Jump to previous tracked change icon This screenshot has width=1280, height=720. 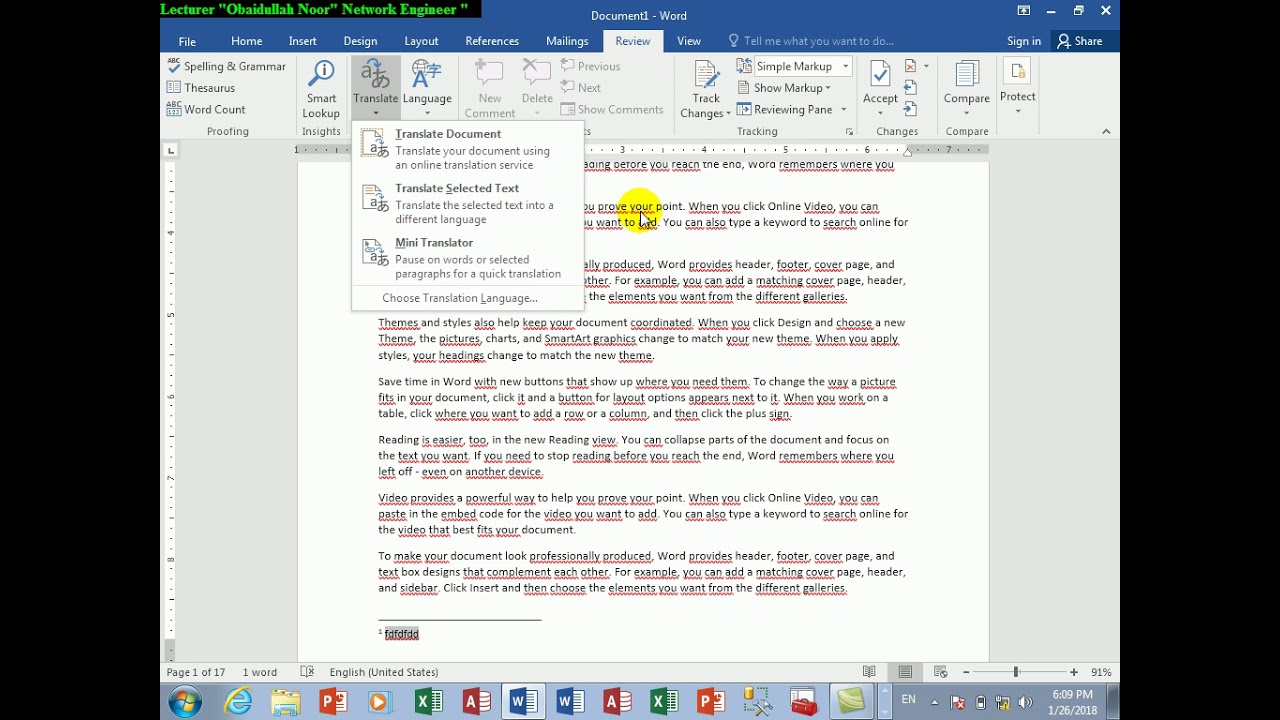point(910,88)
